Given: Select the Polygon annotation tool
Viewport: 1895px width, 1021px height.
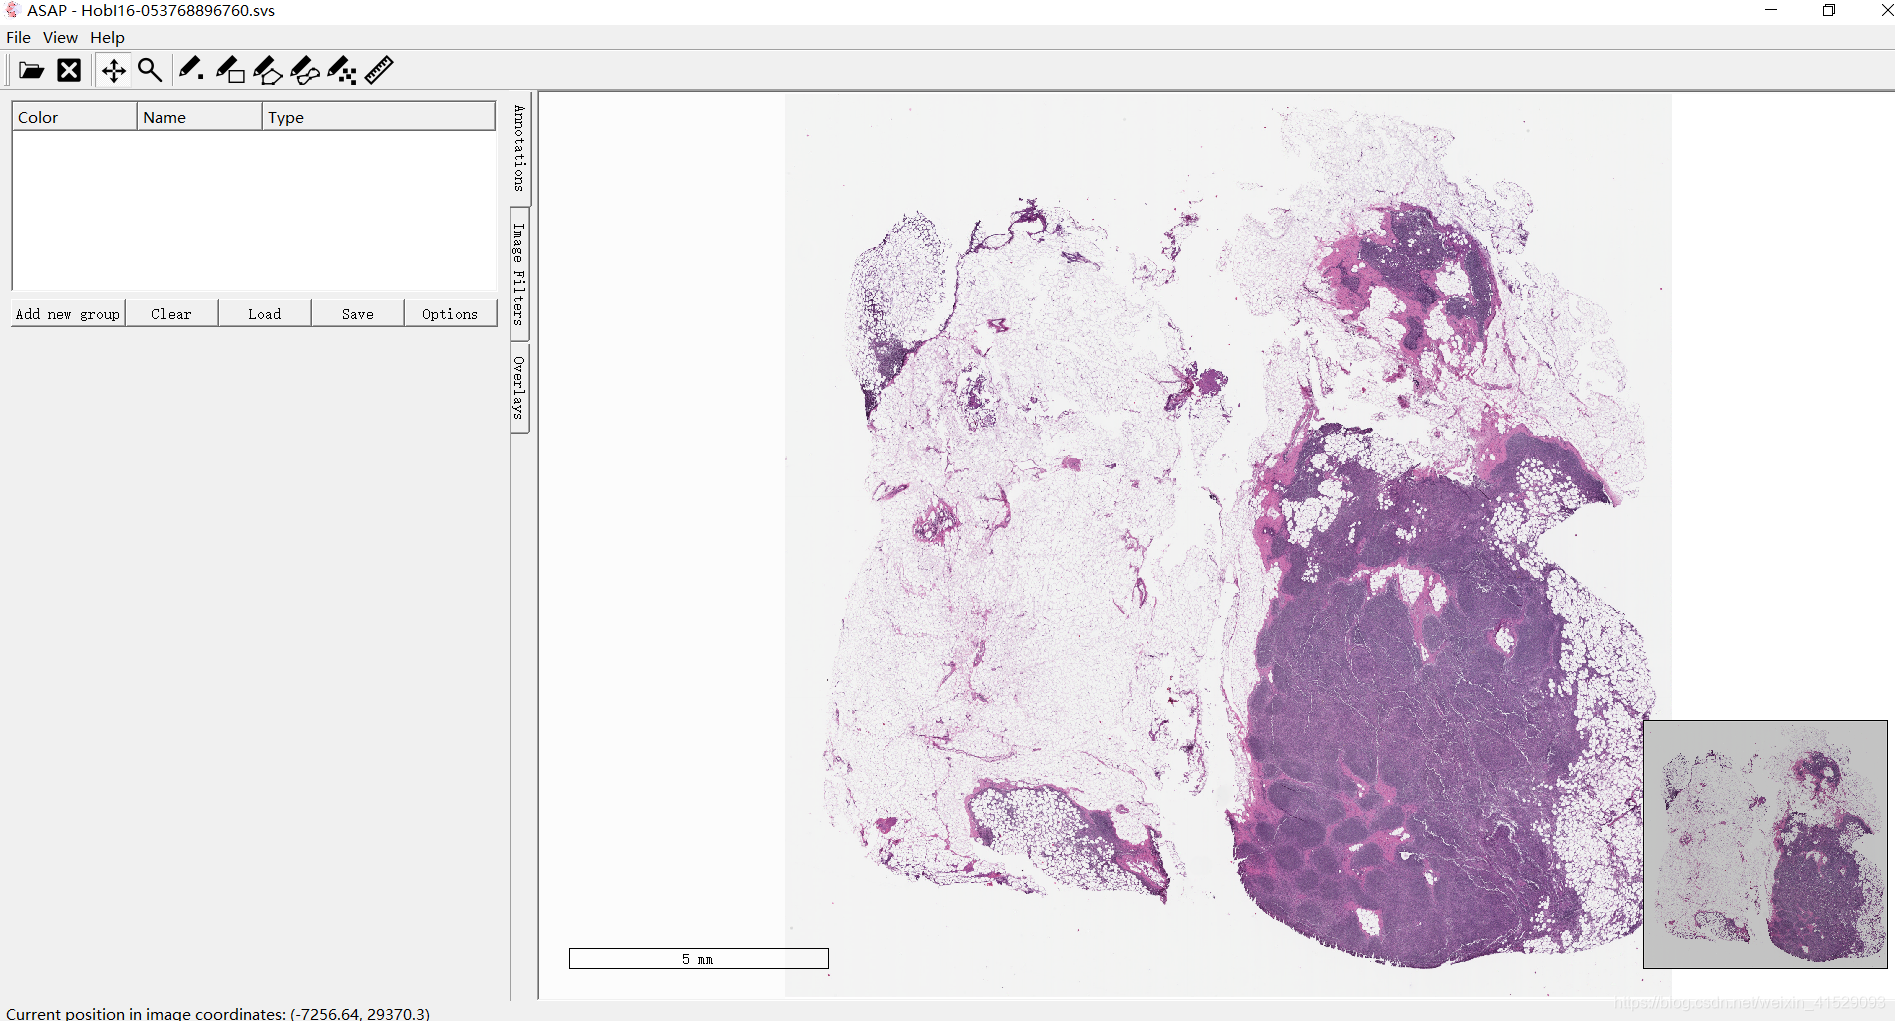Looking at the screenshot, I should [x=267, y=70].
